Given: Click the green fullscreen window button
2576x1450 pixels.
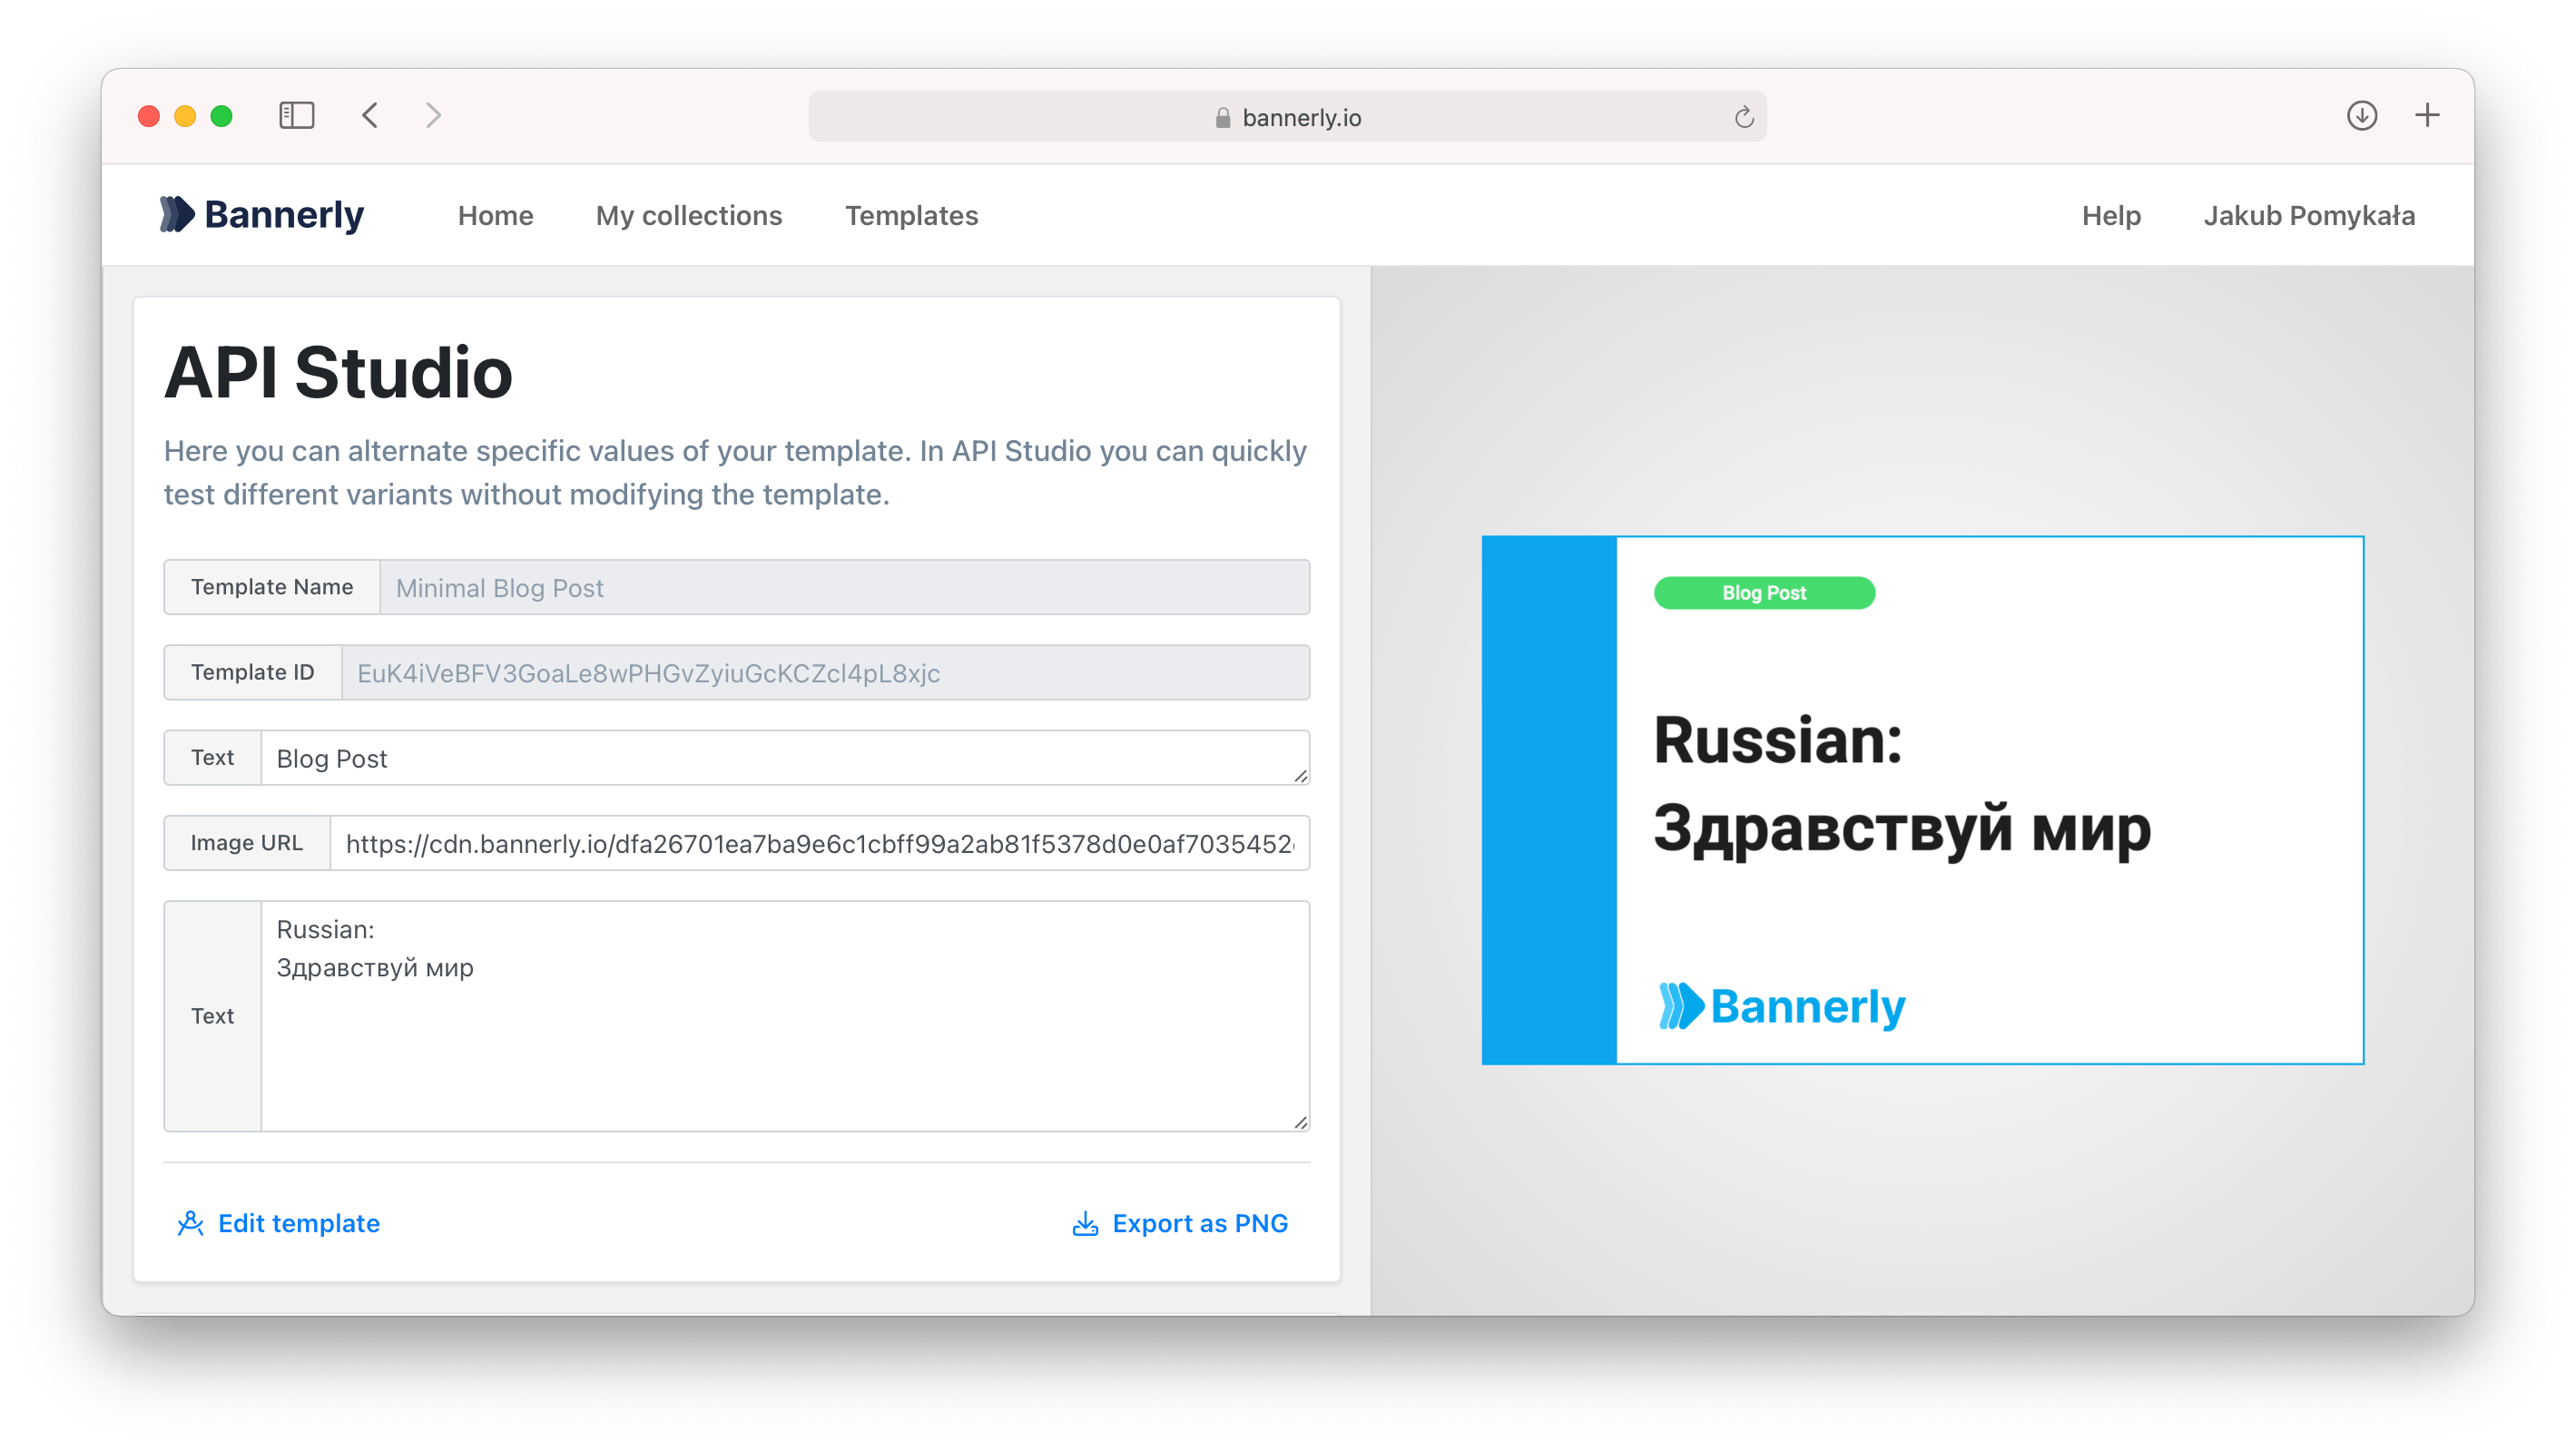Looking at the screenshot, I should 222,116.
